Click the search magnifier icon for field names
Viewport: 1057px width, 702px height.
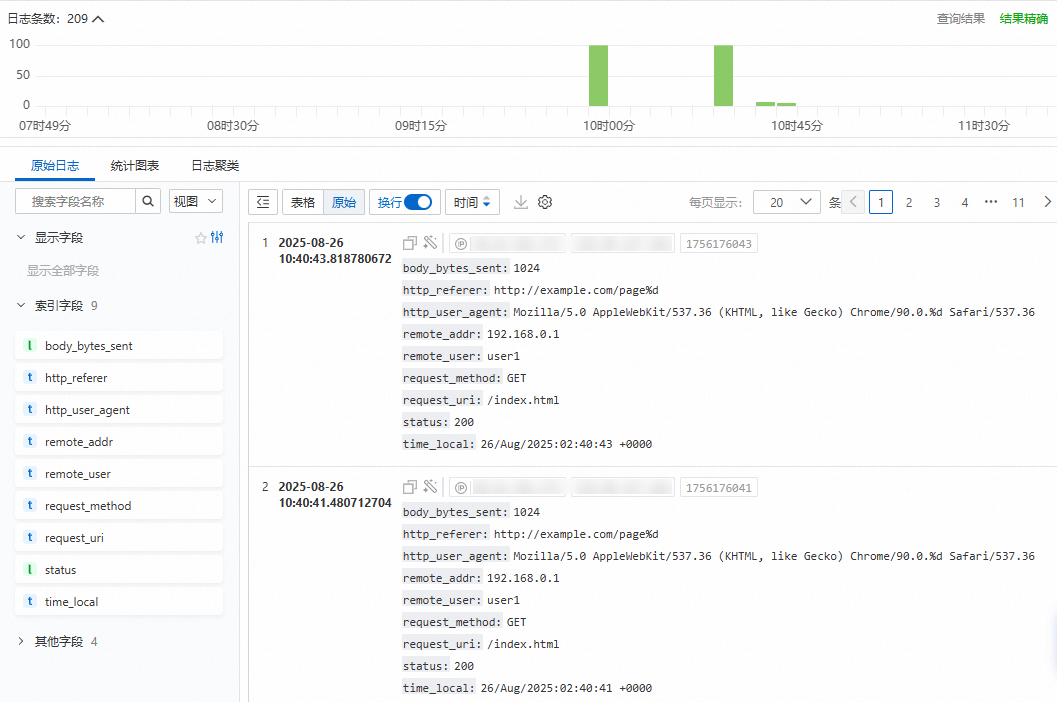coord(148,201)
